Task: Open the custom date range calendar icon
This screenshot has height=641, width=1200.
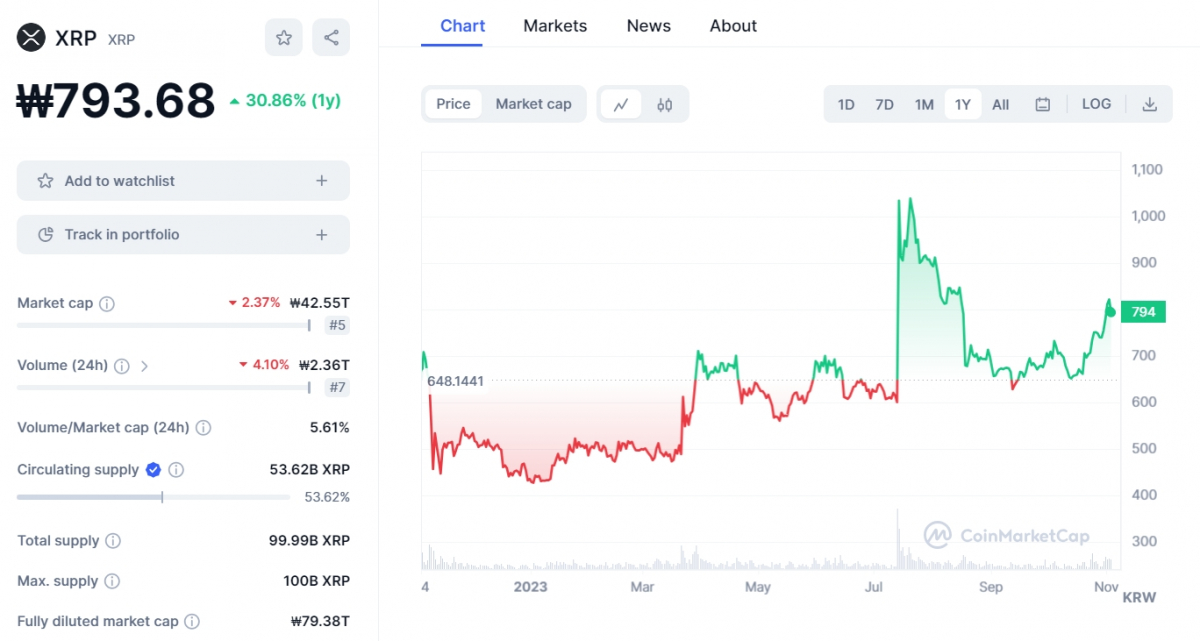Action: [1042, 103]
